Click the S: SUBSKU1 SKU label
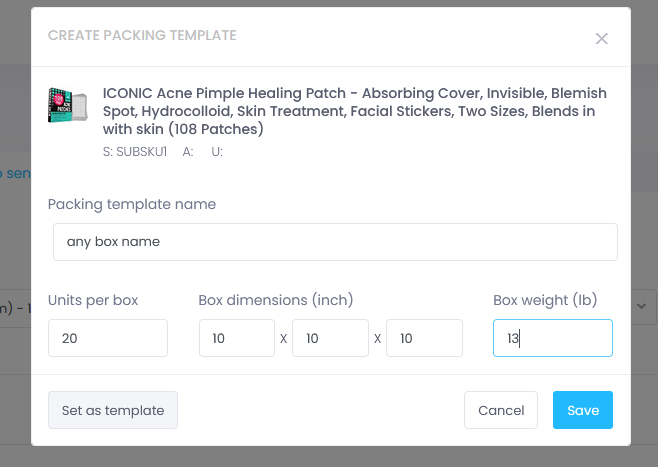The image size is (658, 467). [x=135, y=151]
